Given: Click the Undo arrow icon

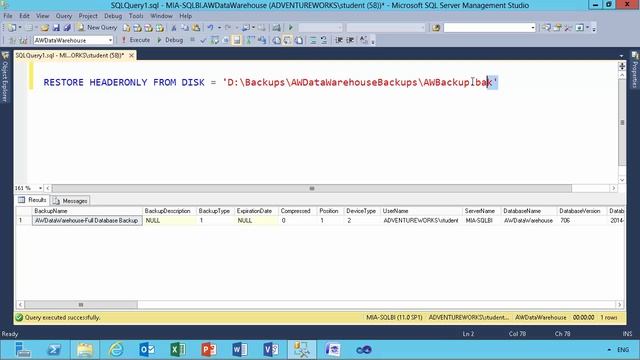Looking at the screenshot, I should [x=210, y=27].
